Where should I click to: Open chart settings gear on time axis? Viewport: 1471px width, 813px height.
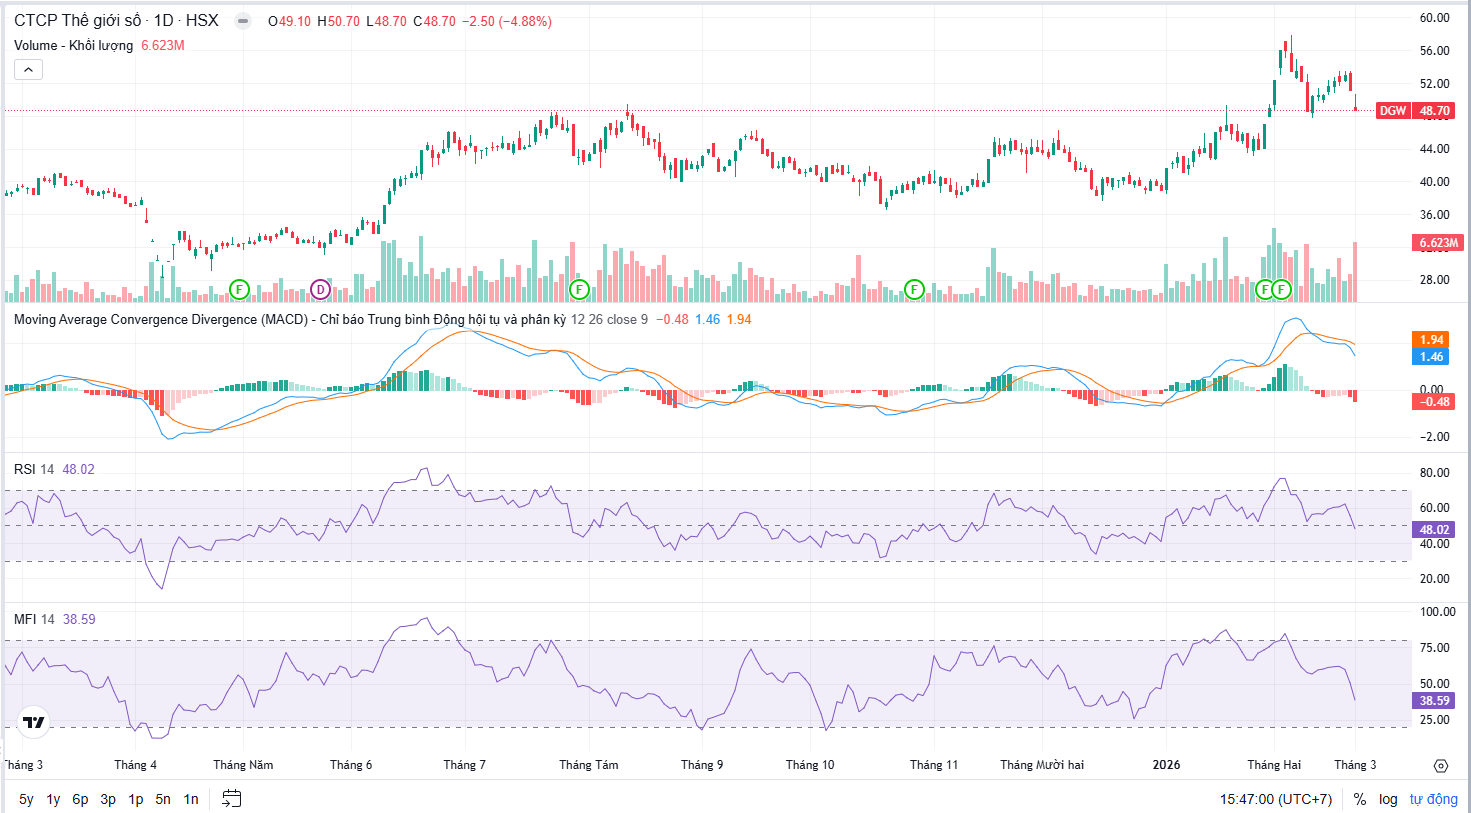1440,766
